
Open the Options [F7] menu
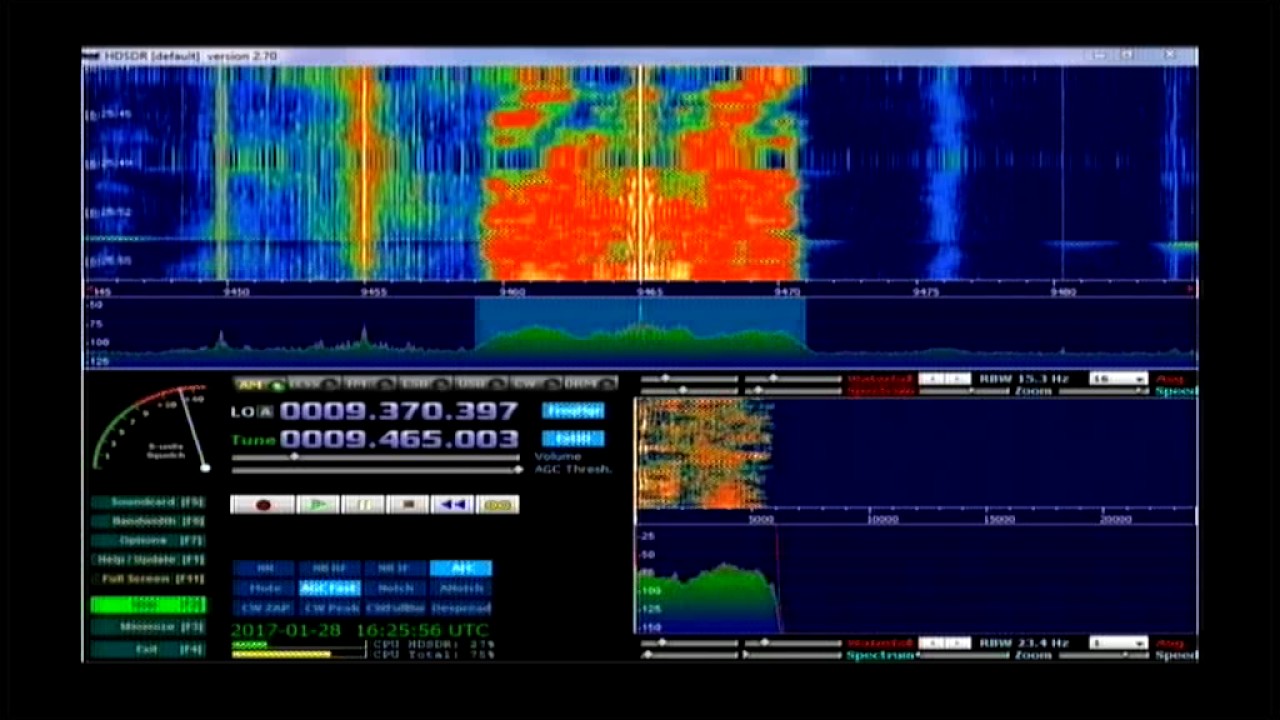pyautogui.click(x=148, y=540)
